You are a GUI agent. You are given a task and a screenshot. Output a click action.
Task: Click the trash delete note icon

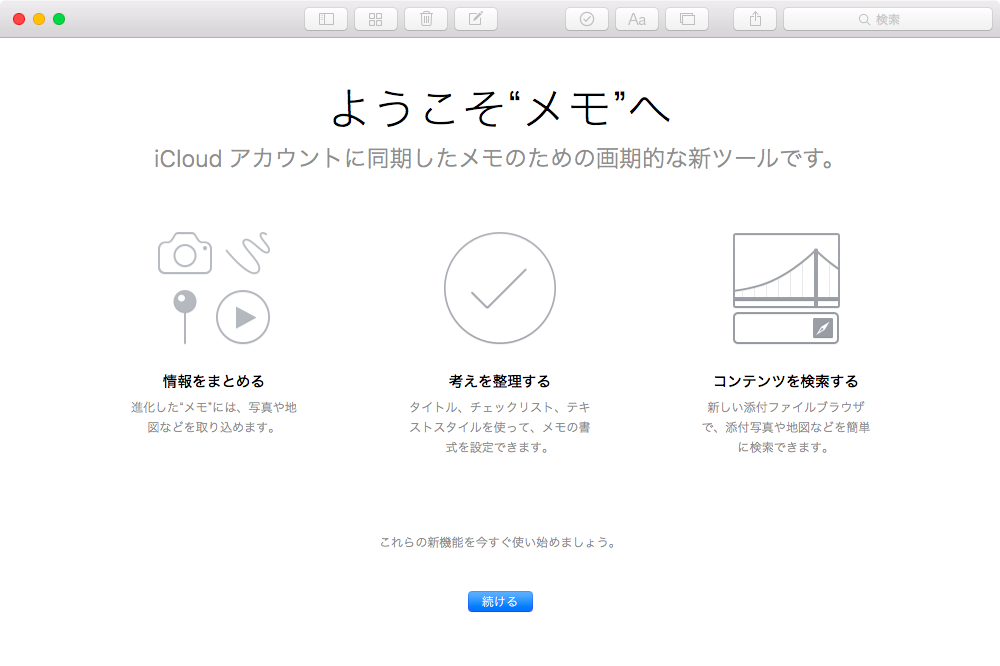click(426, 19)
